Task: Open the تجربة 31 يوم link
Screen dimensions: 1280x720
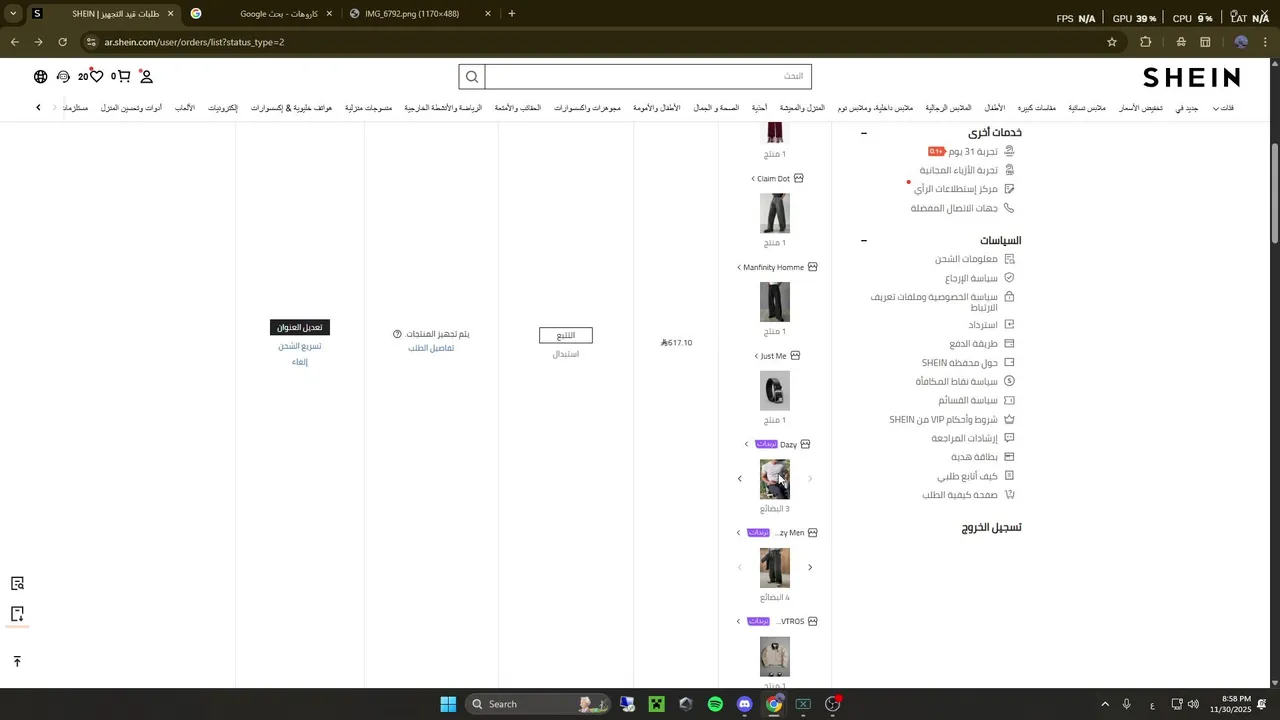Action: pos(973,152)
